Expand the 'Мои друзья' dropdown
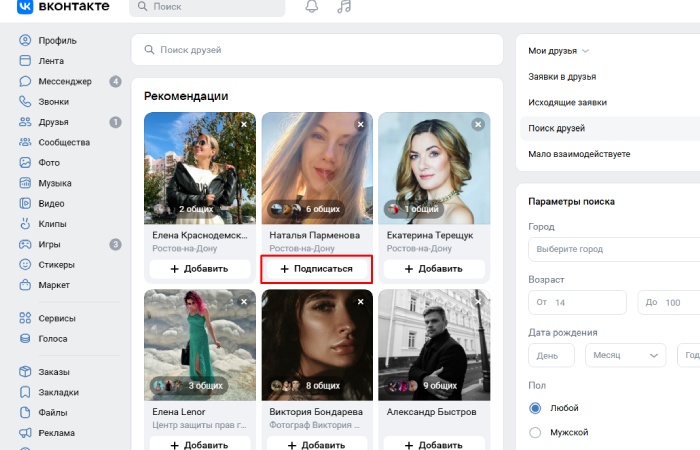 coord(559,50)
